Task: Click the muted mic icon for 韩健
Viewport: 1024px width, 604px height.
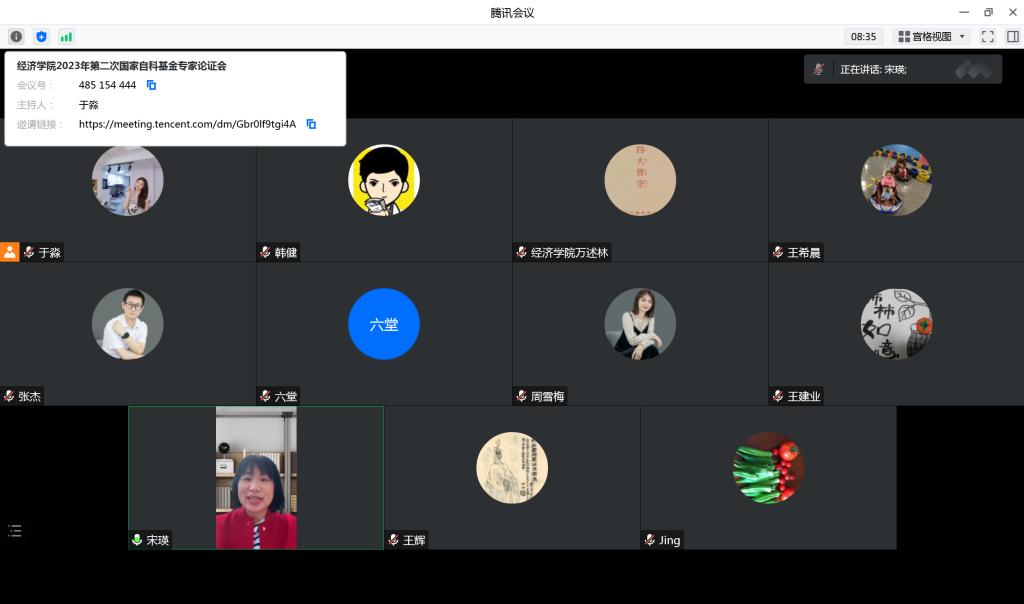Action: point(265,253)
